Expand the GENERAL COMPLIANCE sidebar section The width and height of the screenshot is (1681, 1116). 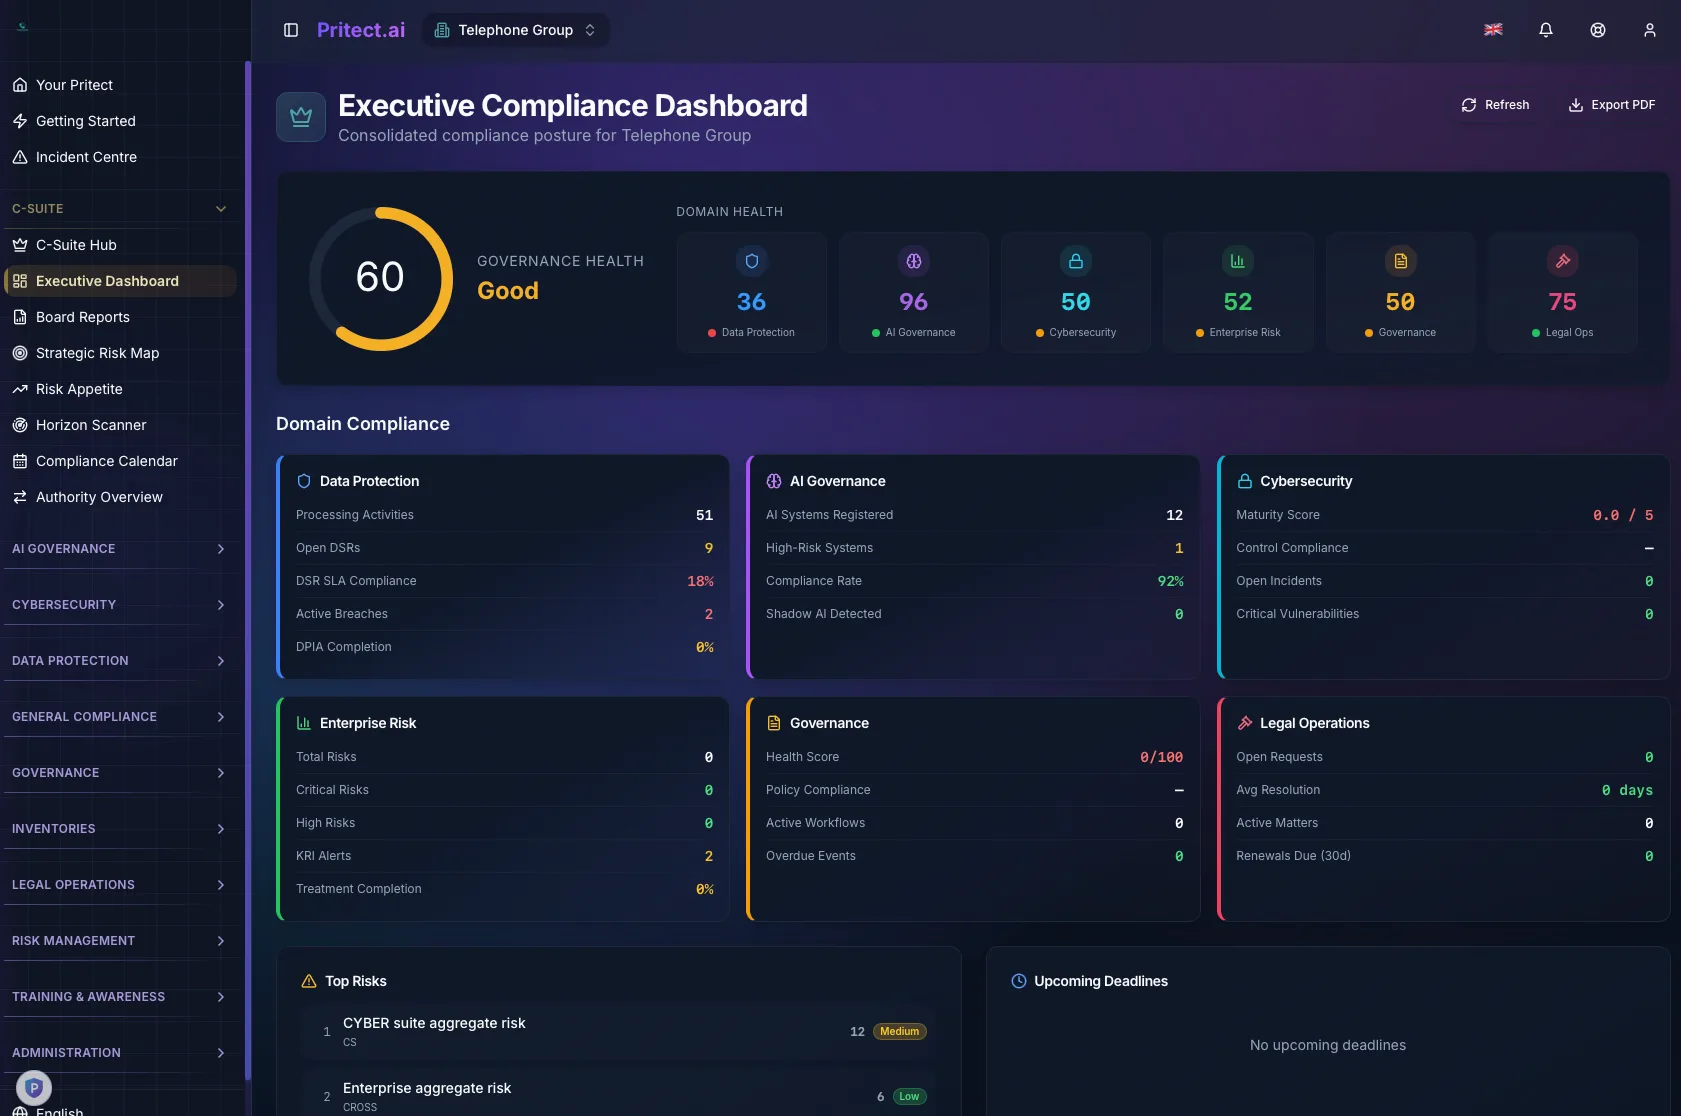tap(120, 717)
